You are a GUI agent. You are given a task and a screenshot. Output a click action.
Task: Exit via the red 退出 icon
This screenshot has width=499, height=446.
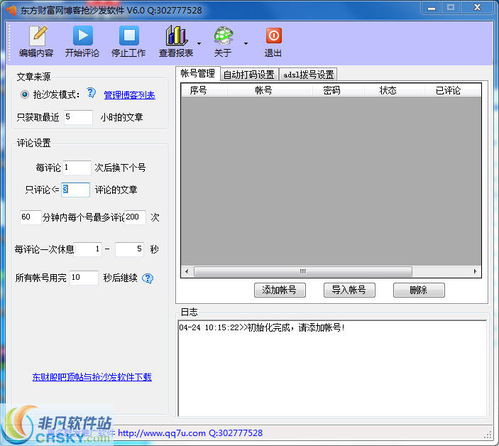(x=274, y=41)
